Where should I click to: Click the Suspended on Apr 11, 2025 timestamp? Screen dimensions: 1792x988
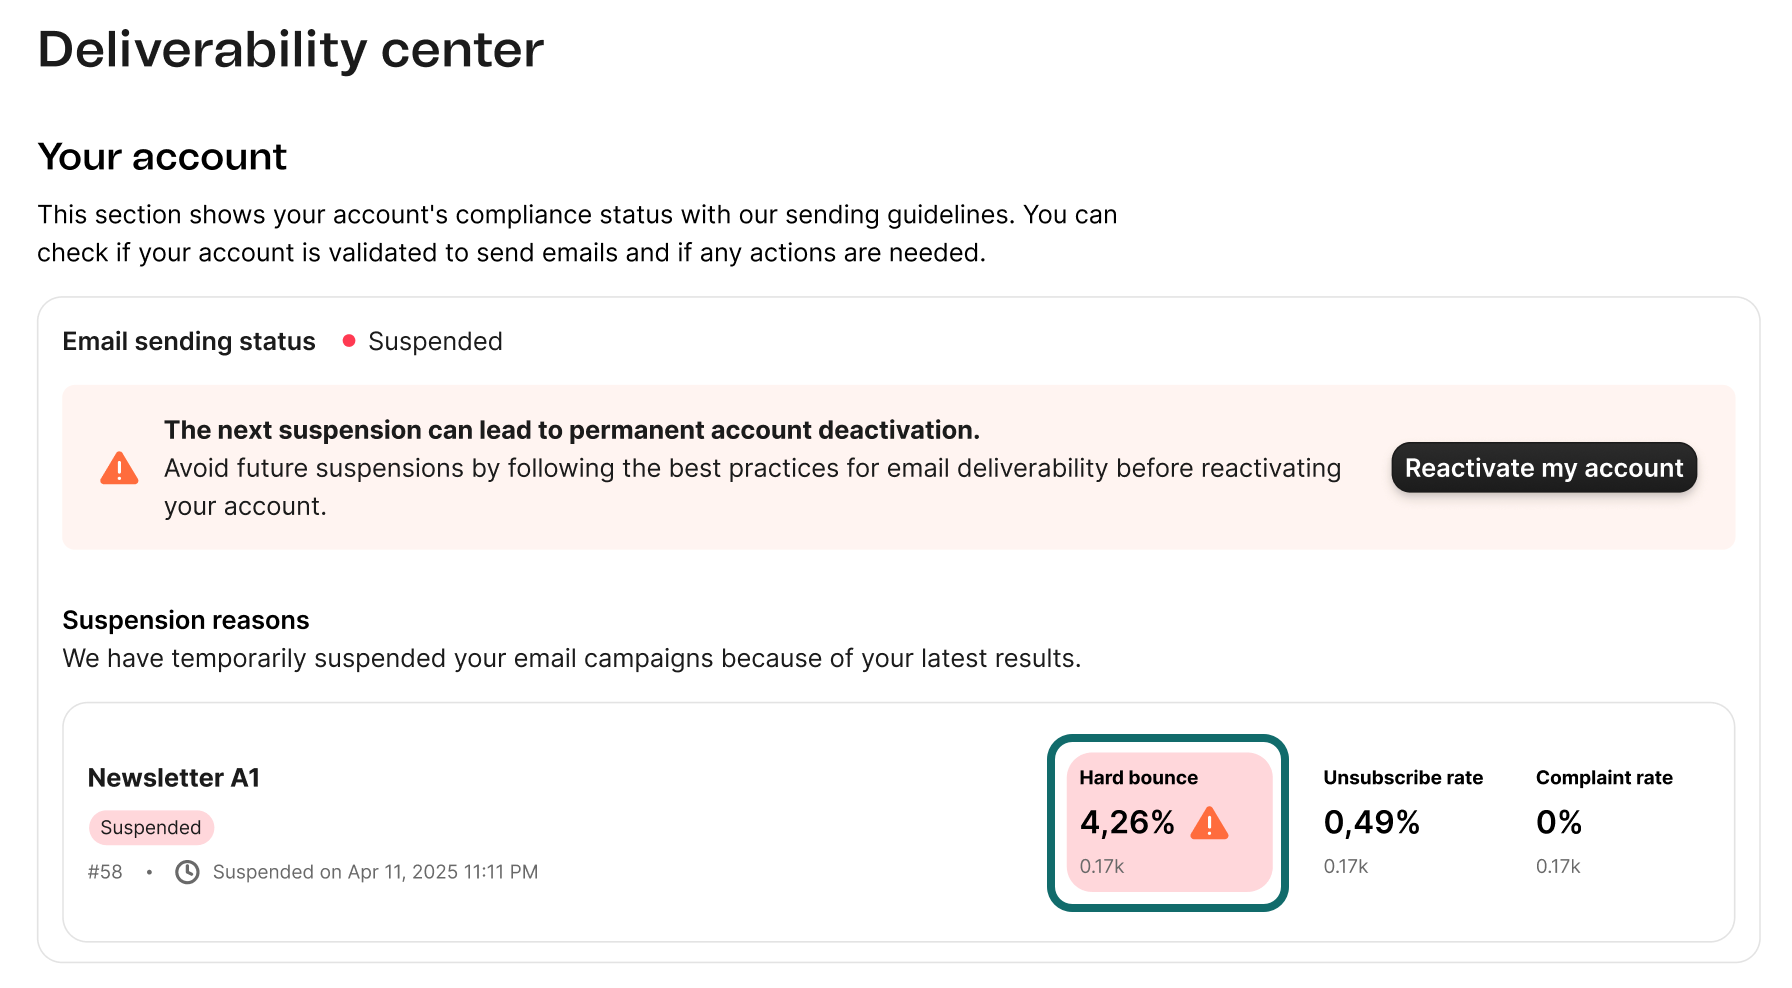tap(375, 872)
